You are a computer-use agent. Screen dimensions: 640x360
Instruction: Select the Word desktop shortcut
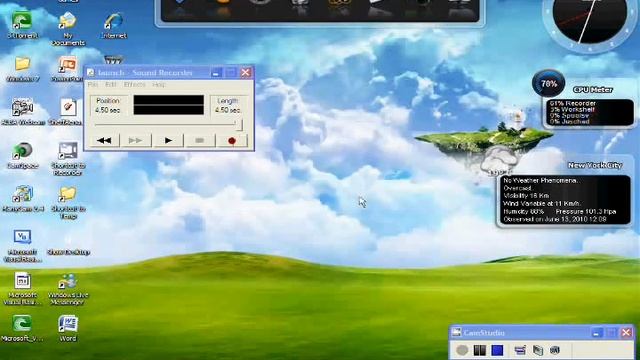tap(68, 328)
